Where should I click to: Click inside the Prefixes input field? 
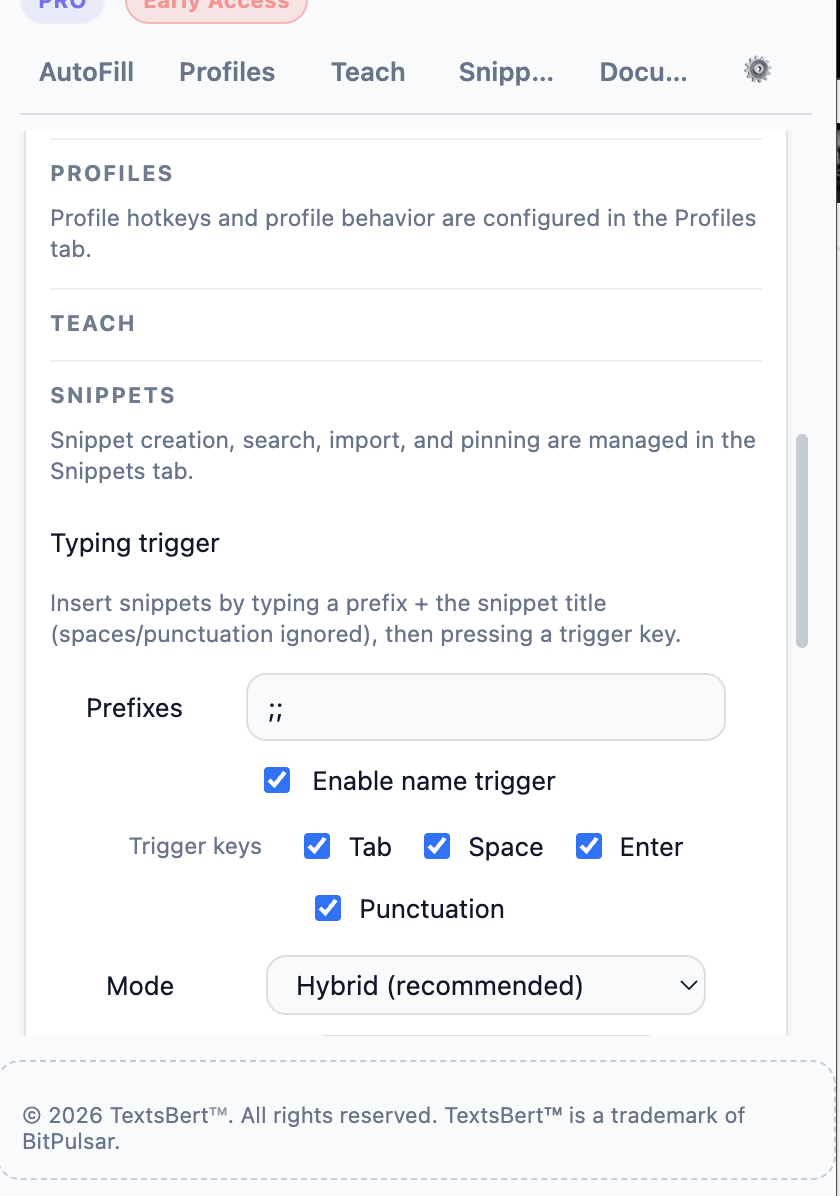pos(486,707)
